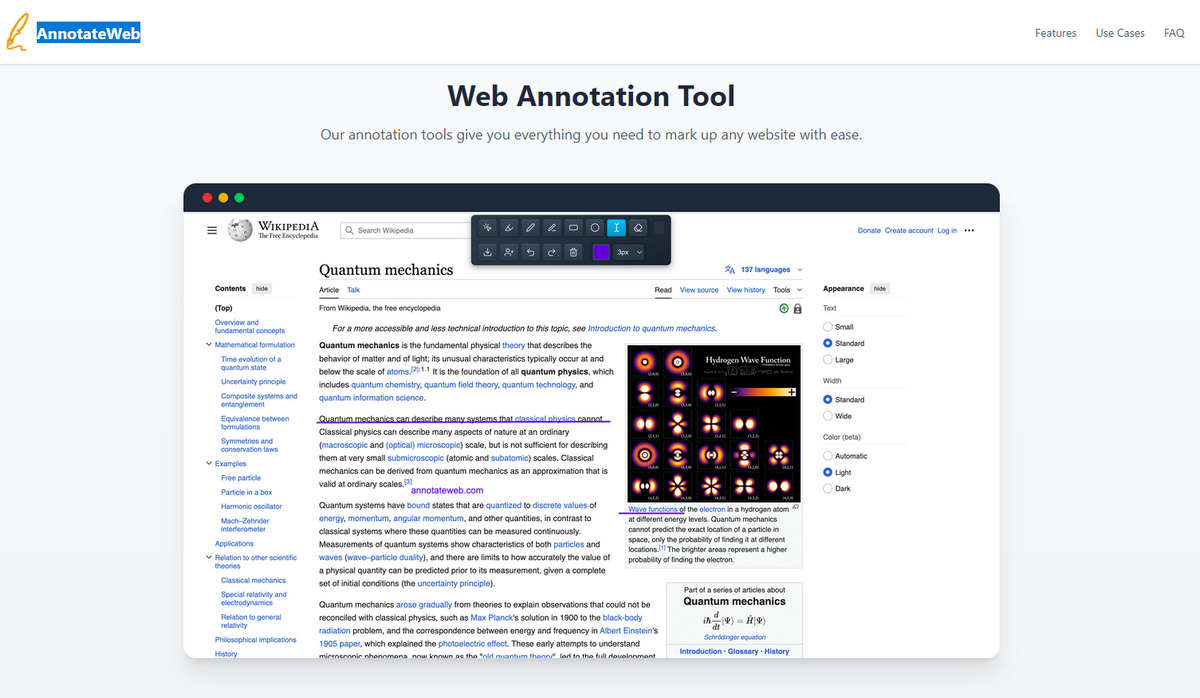Open the purple color swatch picker
This screenshot has height=698, width=1200.
click(x=601, y=252)
